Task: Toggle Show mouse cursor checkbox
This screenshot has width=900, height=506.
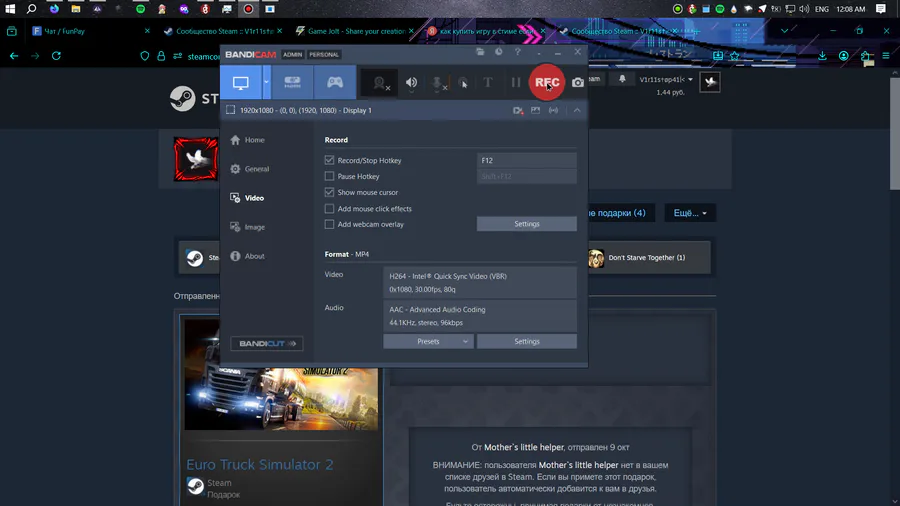Action: (x=329, y=192)
